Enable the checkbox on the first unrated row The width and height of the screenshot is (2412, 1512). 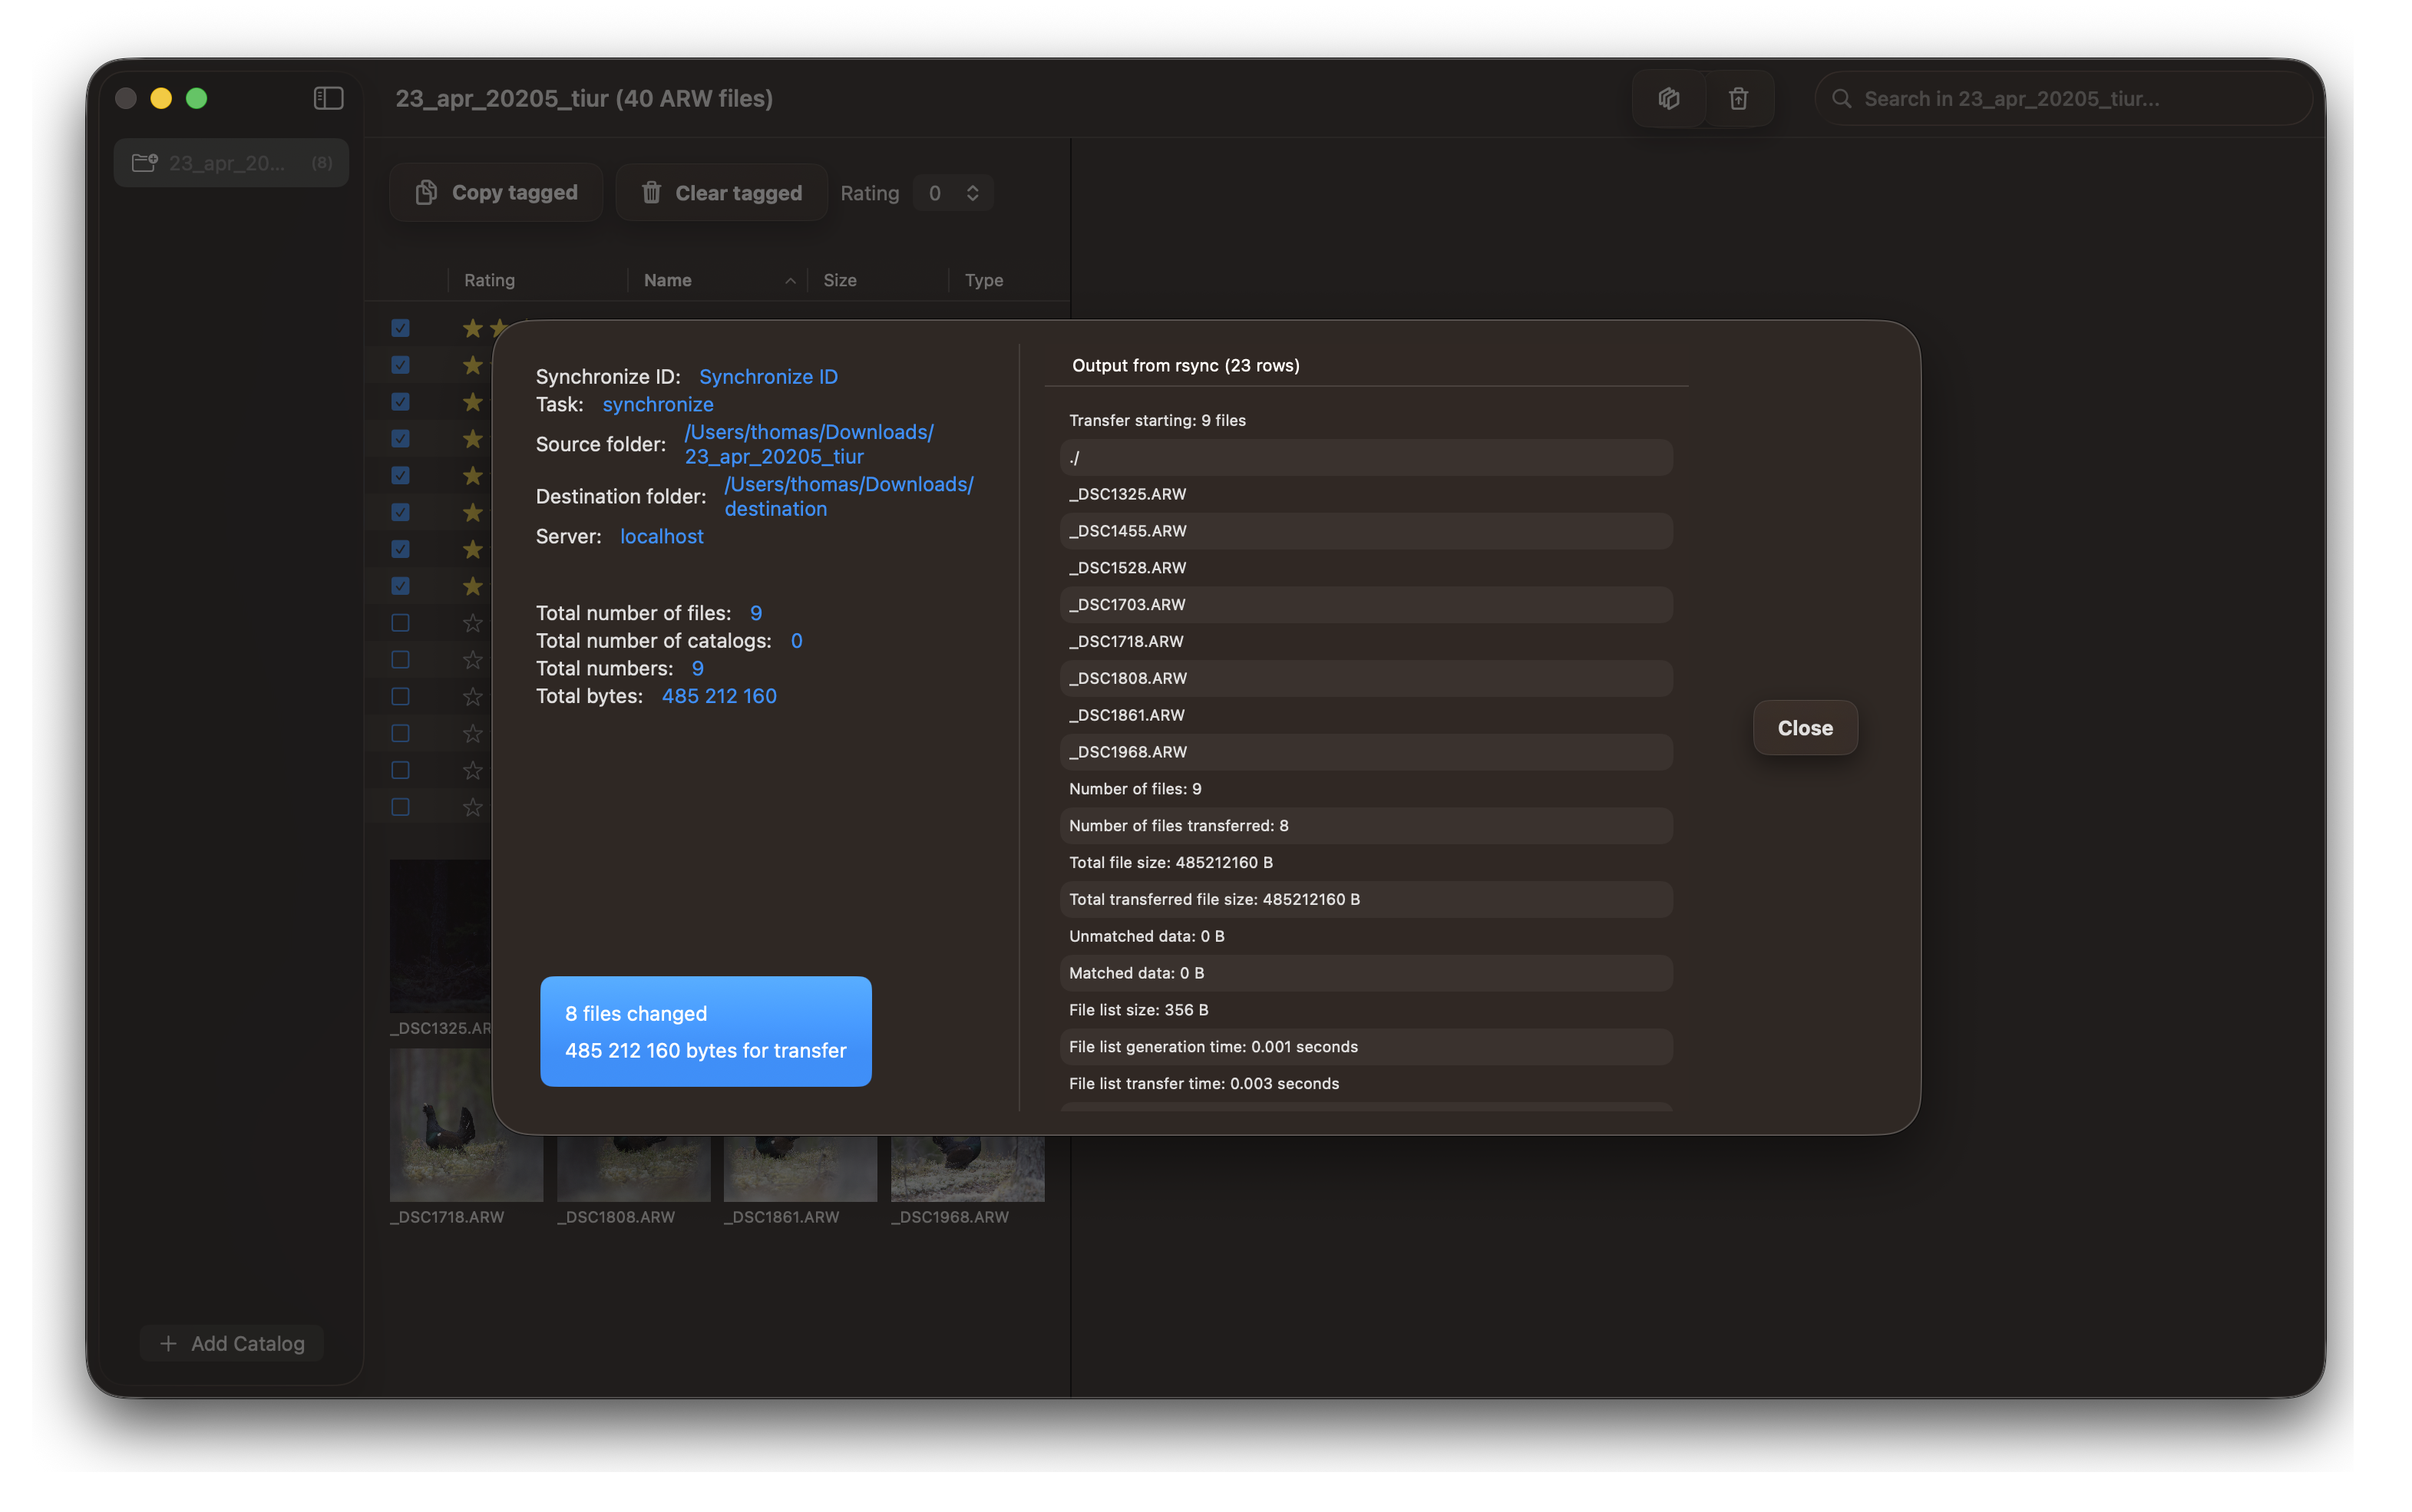(400, 622)
